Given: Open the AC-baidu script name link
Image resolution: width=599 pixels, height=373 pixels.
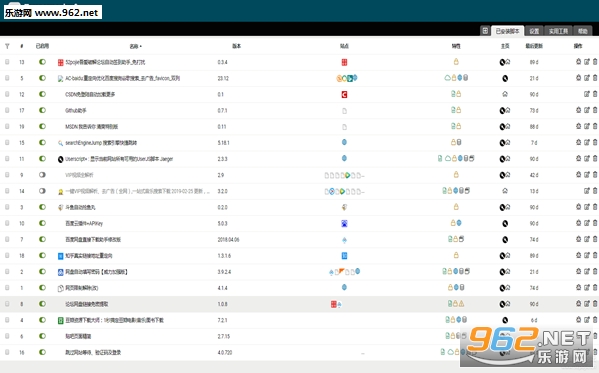Looking at the screenshot, I should [122, 78].
